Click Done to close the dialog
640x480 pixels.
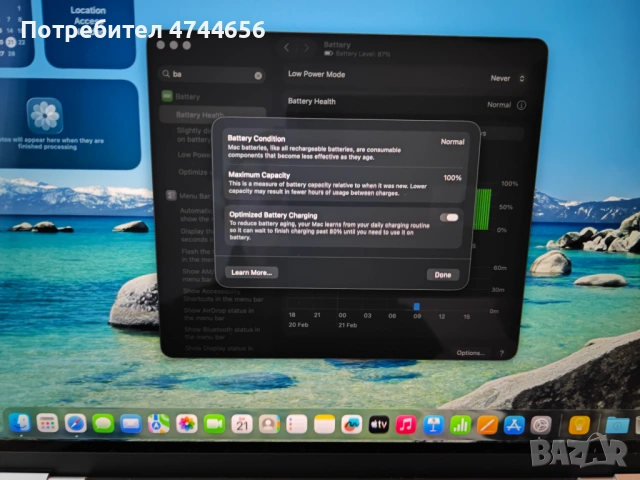(x=443, y=275)
